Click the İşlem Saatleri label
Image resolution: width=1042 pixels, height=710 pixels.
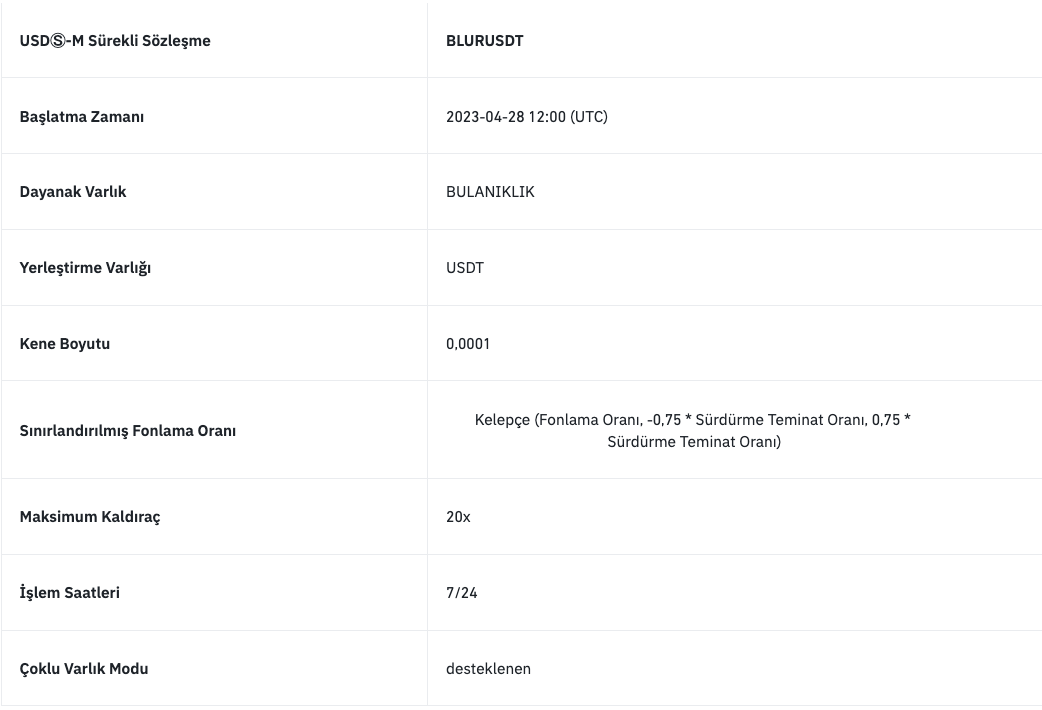[x=70, y=593]
